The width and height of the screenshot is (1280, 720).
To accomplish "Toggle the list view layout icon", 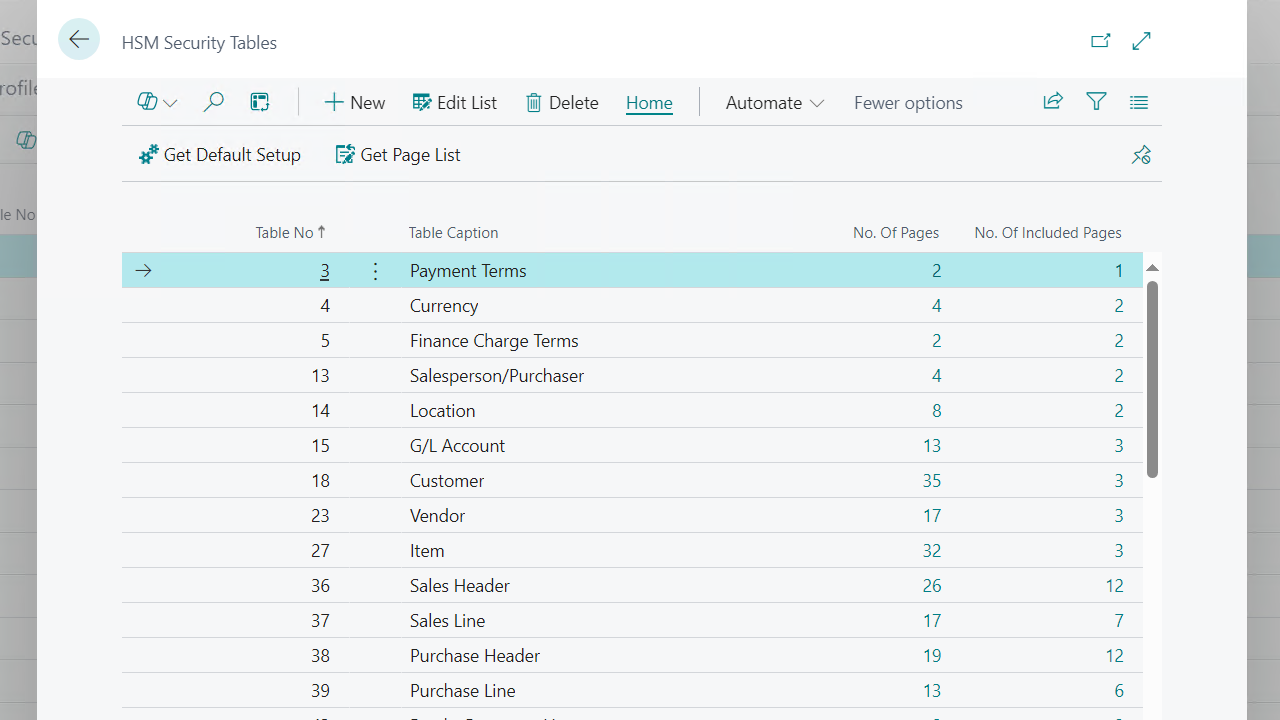I will tap(1138, 102).
